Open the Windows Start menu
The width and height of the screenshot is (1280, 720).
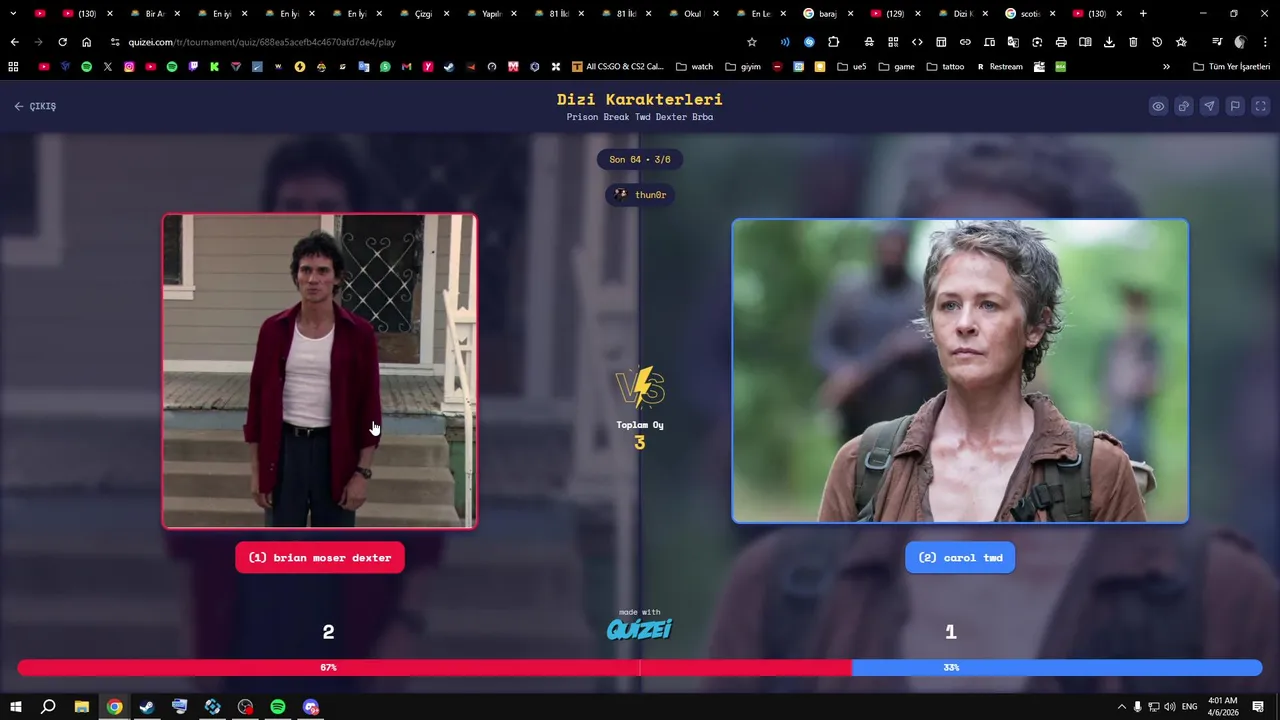coord(15,707)
